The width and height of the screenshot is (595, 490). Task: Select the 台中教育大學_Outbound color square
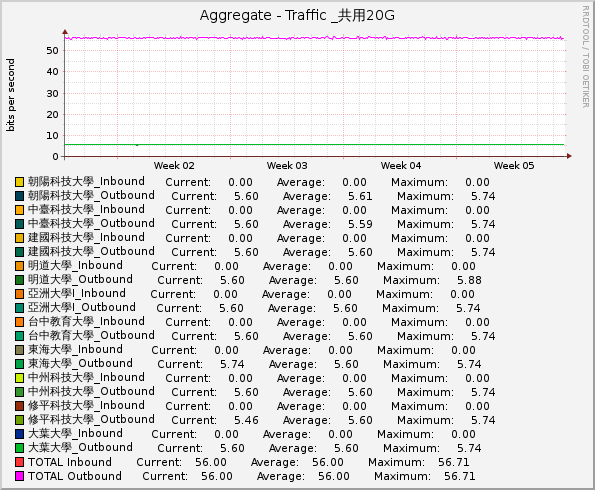pyautogui.click(x=19, y=336)
